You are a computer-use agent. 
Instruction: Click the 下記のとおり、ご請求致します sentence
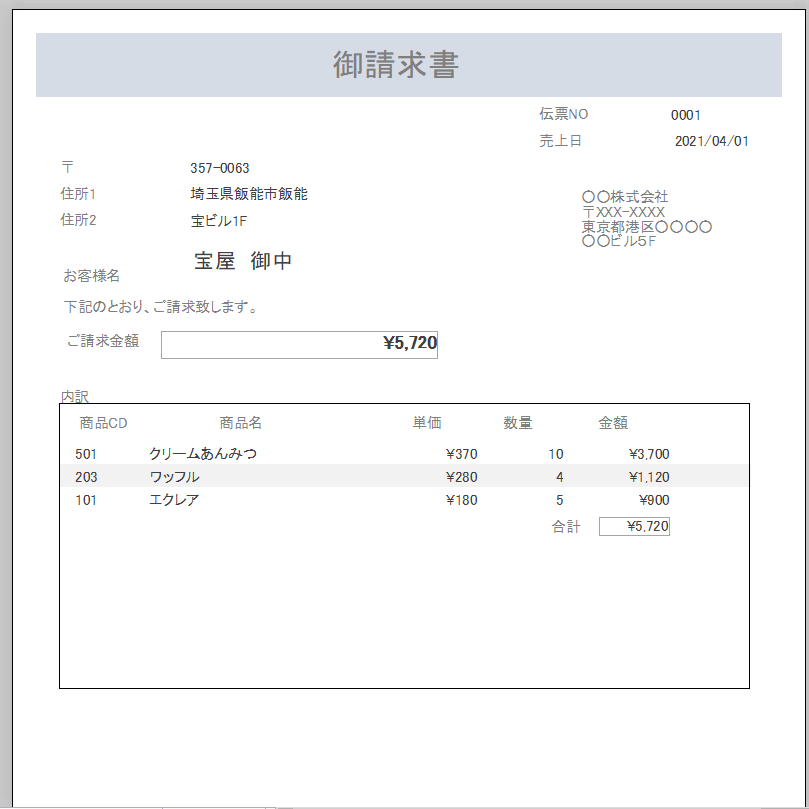pos(160,307)
